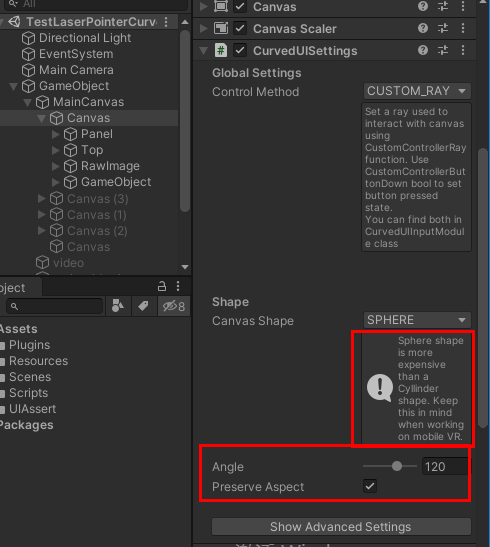490x547 pixels.
Task: Collapse the selected Canvas tree node
Action: [42, 118]
